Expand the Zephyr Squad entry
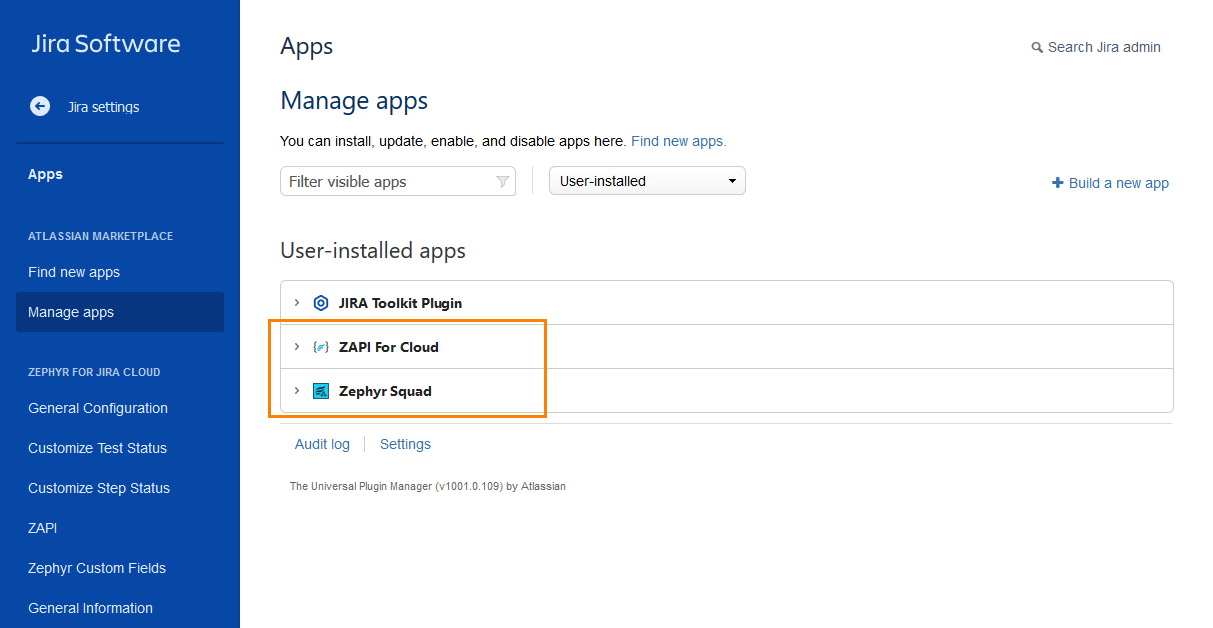This screenshot has width=1213, height=628. (296, 391)
